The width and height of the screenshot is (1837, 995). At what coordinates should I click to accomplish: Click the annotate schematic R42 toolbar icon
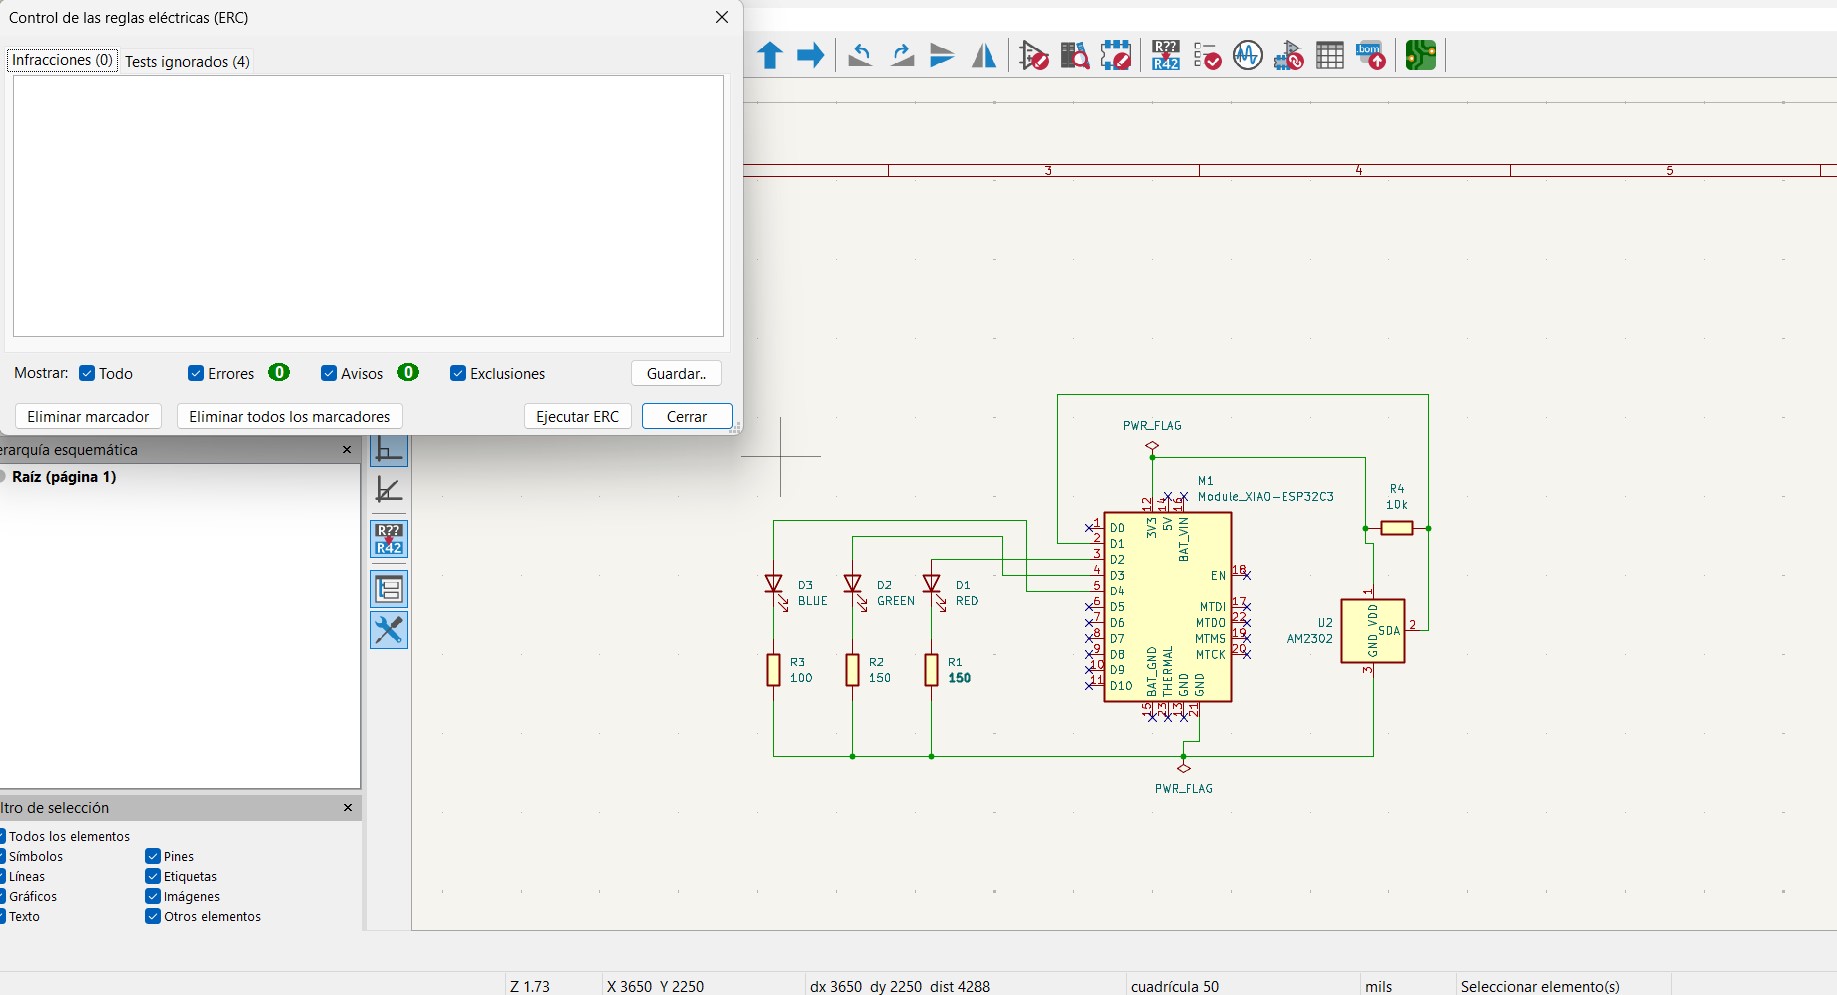coord(1166,56)
